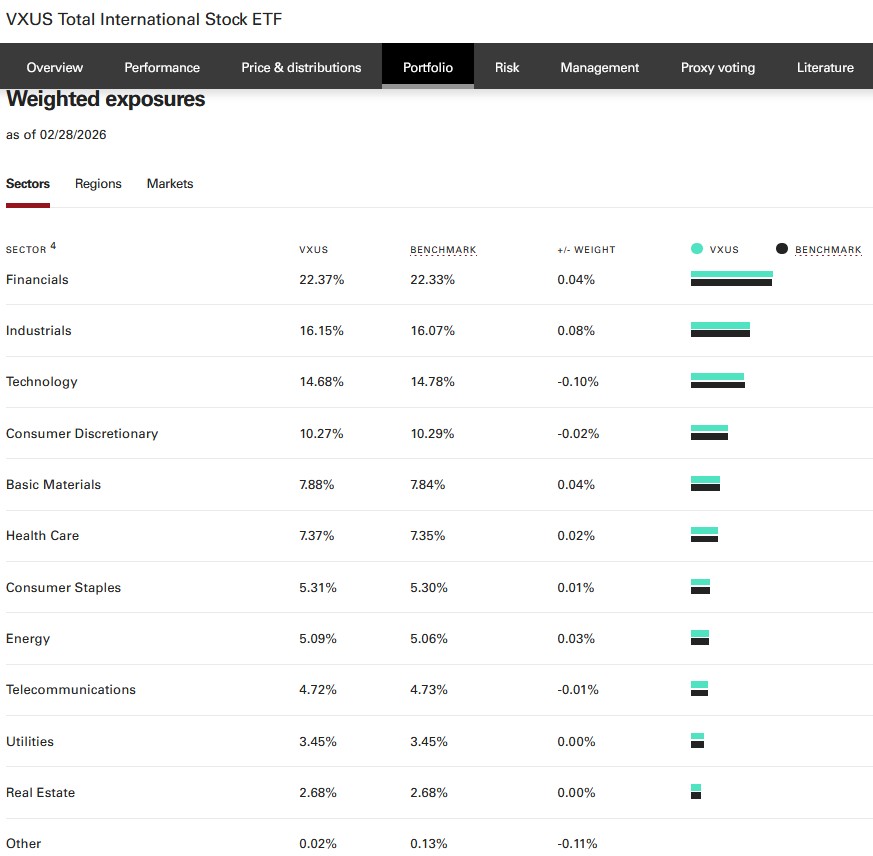Click Basic Materials value 7.88%
Screen dimensions: 873x856
(x=316, y=485)
